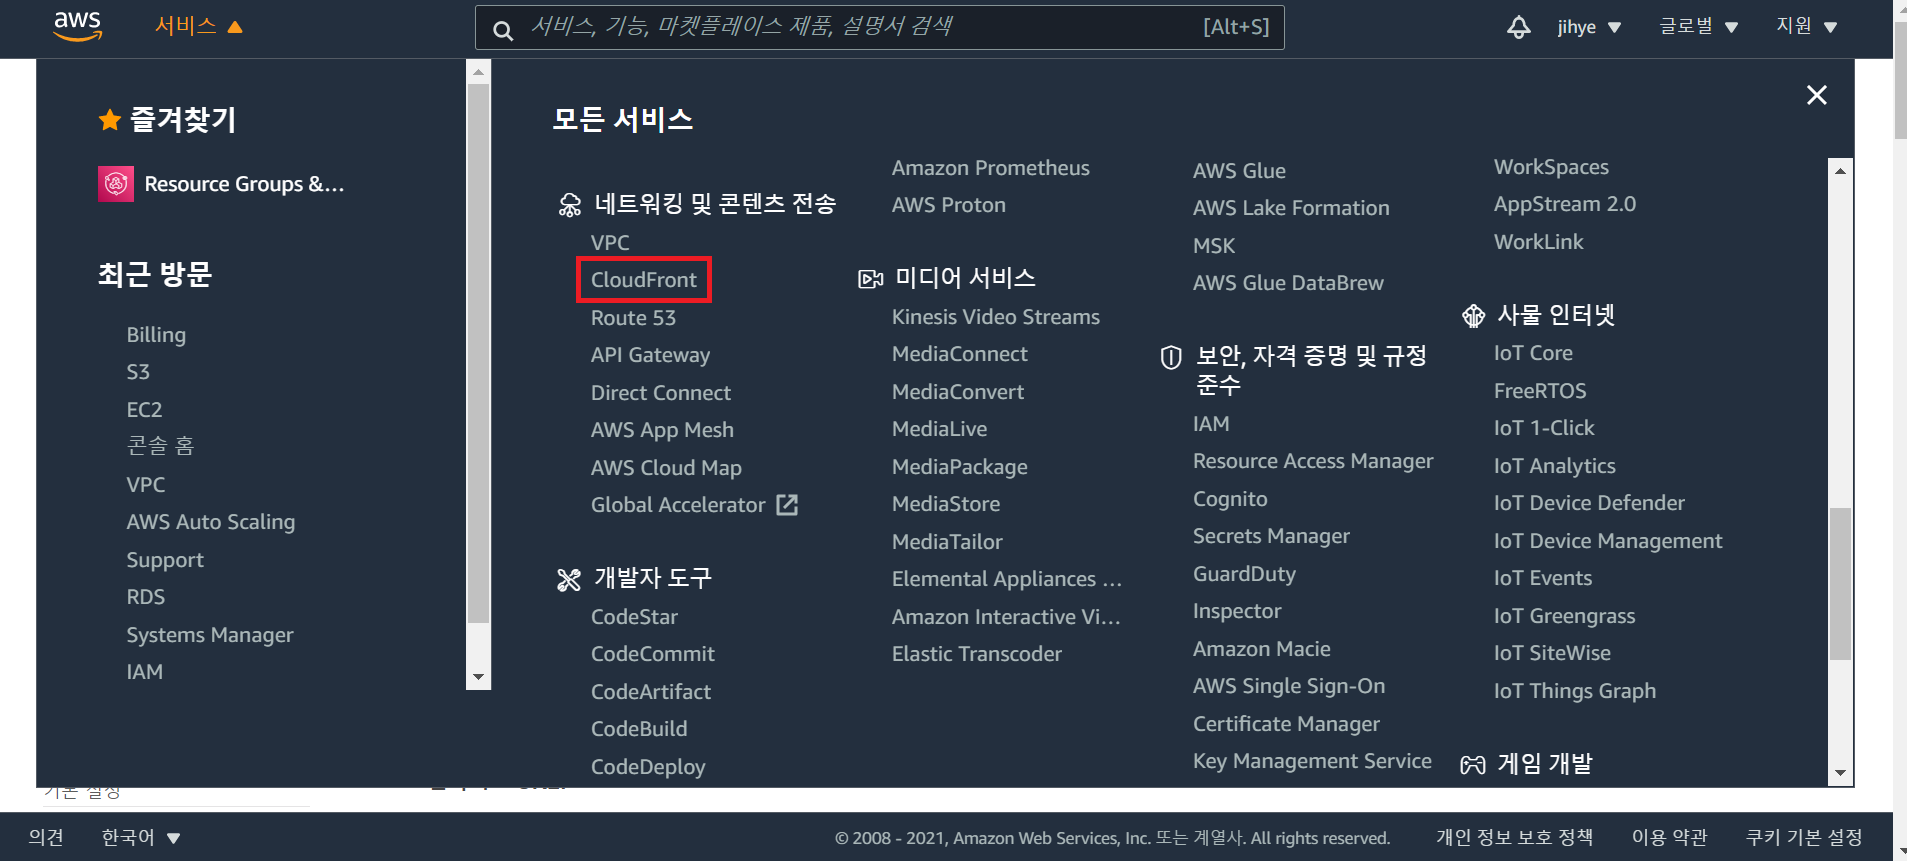Close the services menu panel
Screen dimensions: 1907x861
point(1817,95)
